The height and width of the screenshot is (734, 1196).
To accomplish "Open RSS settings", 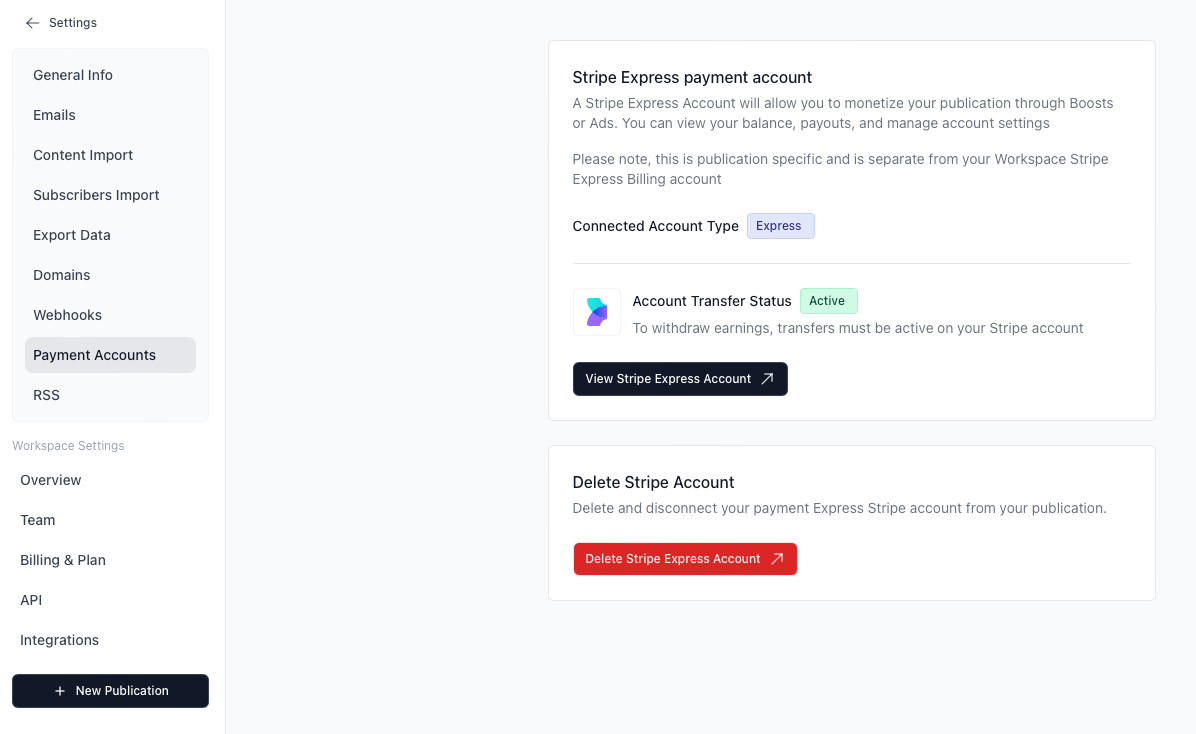I will pyautogui.click(x=47, y=395).
